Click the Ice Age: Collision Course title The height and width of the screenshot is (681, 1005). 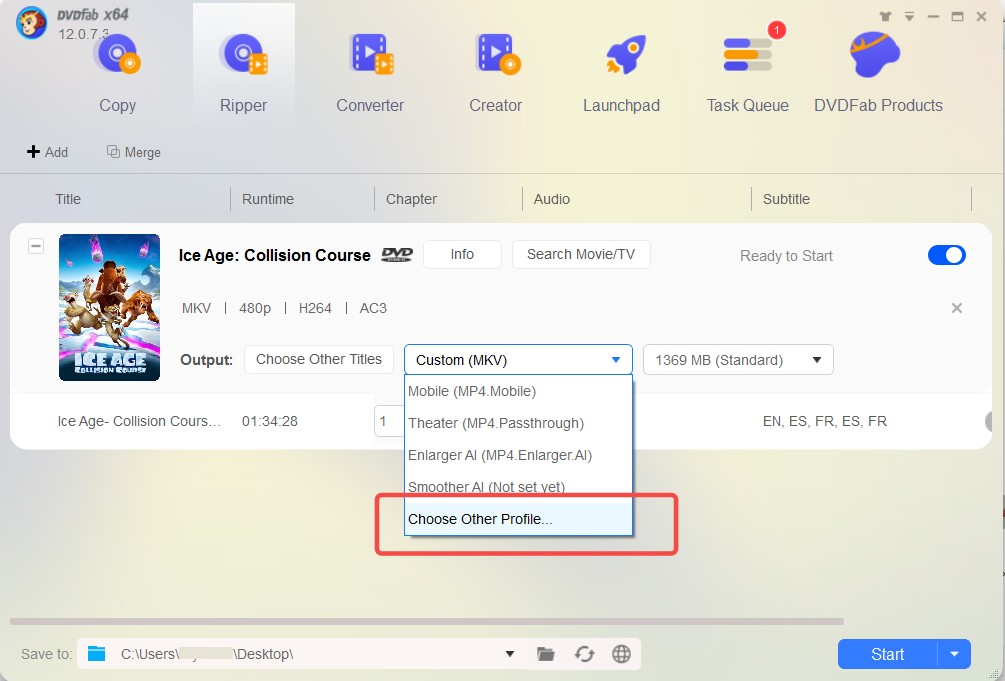tap(274, 255)
